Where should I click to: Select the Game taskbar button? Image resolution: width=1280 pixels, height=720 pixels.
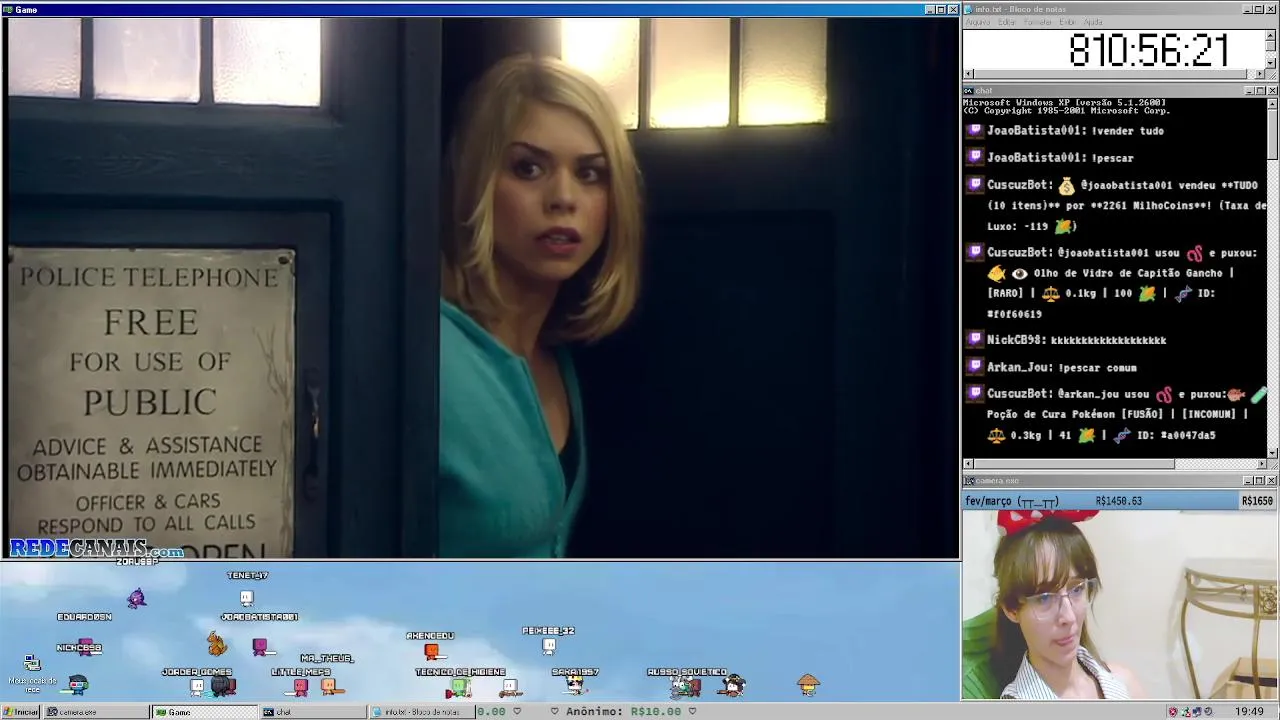(205, 712)
